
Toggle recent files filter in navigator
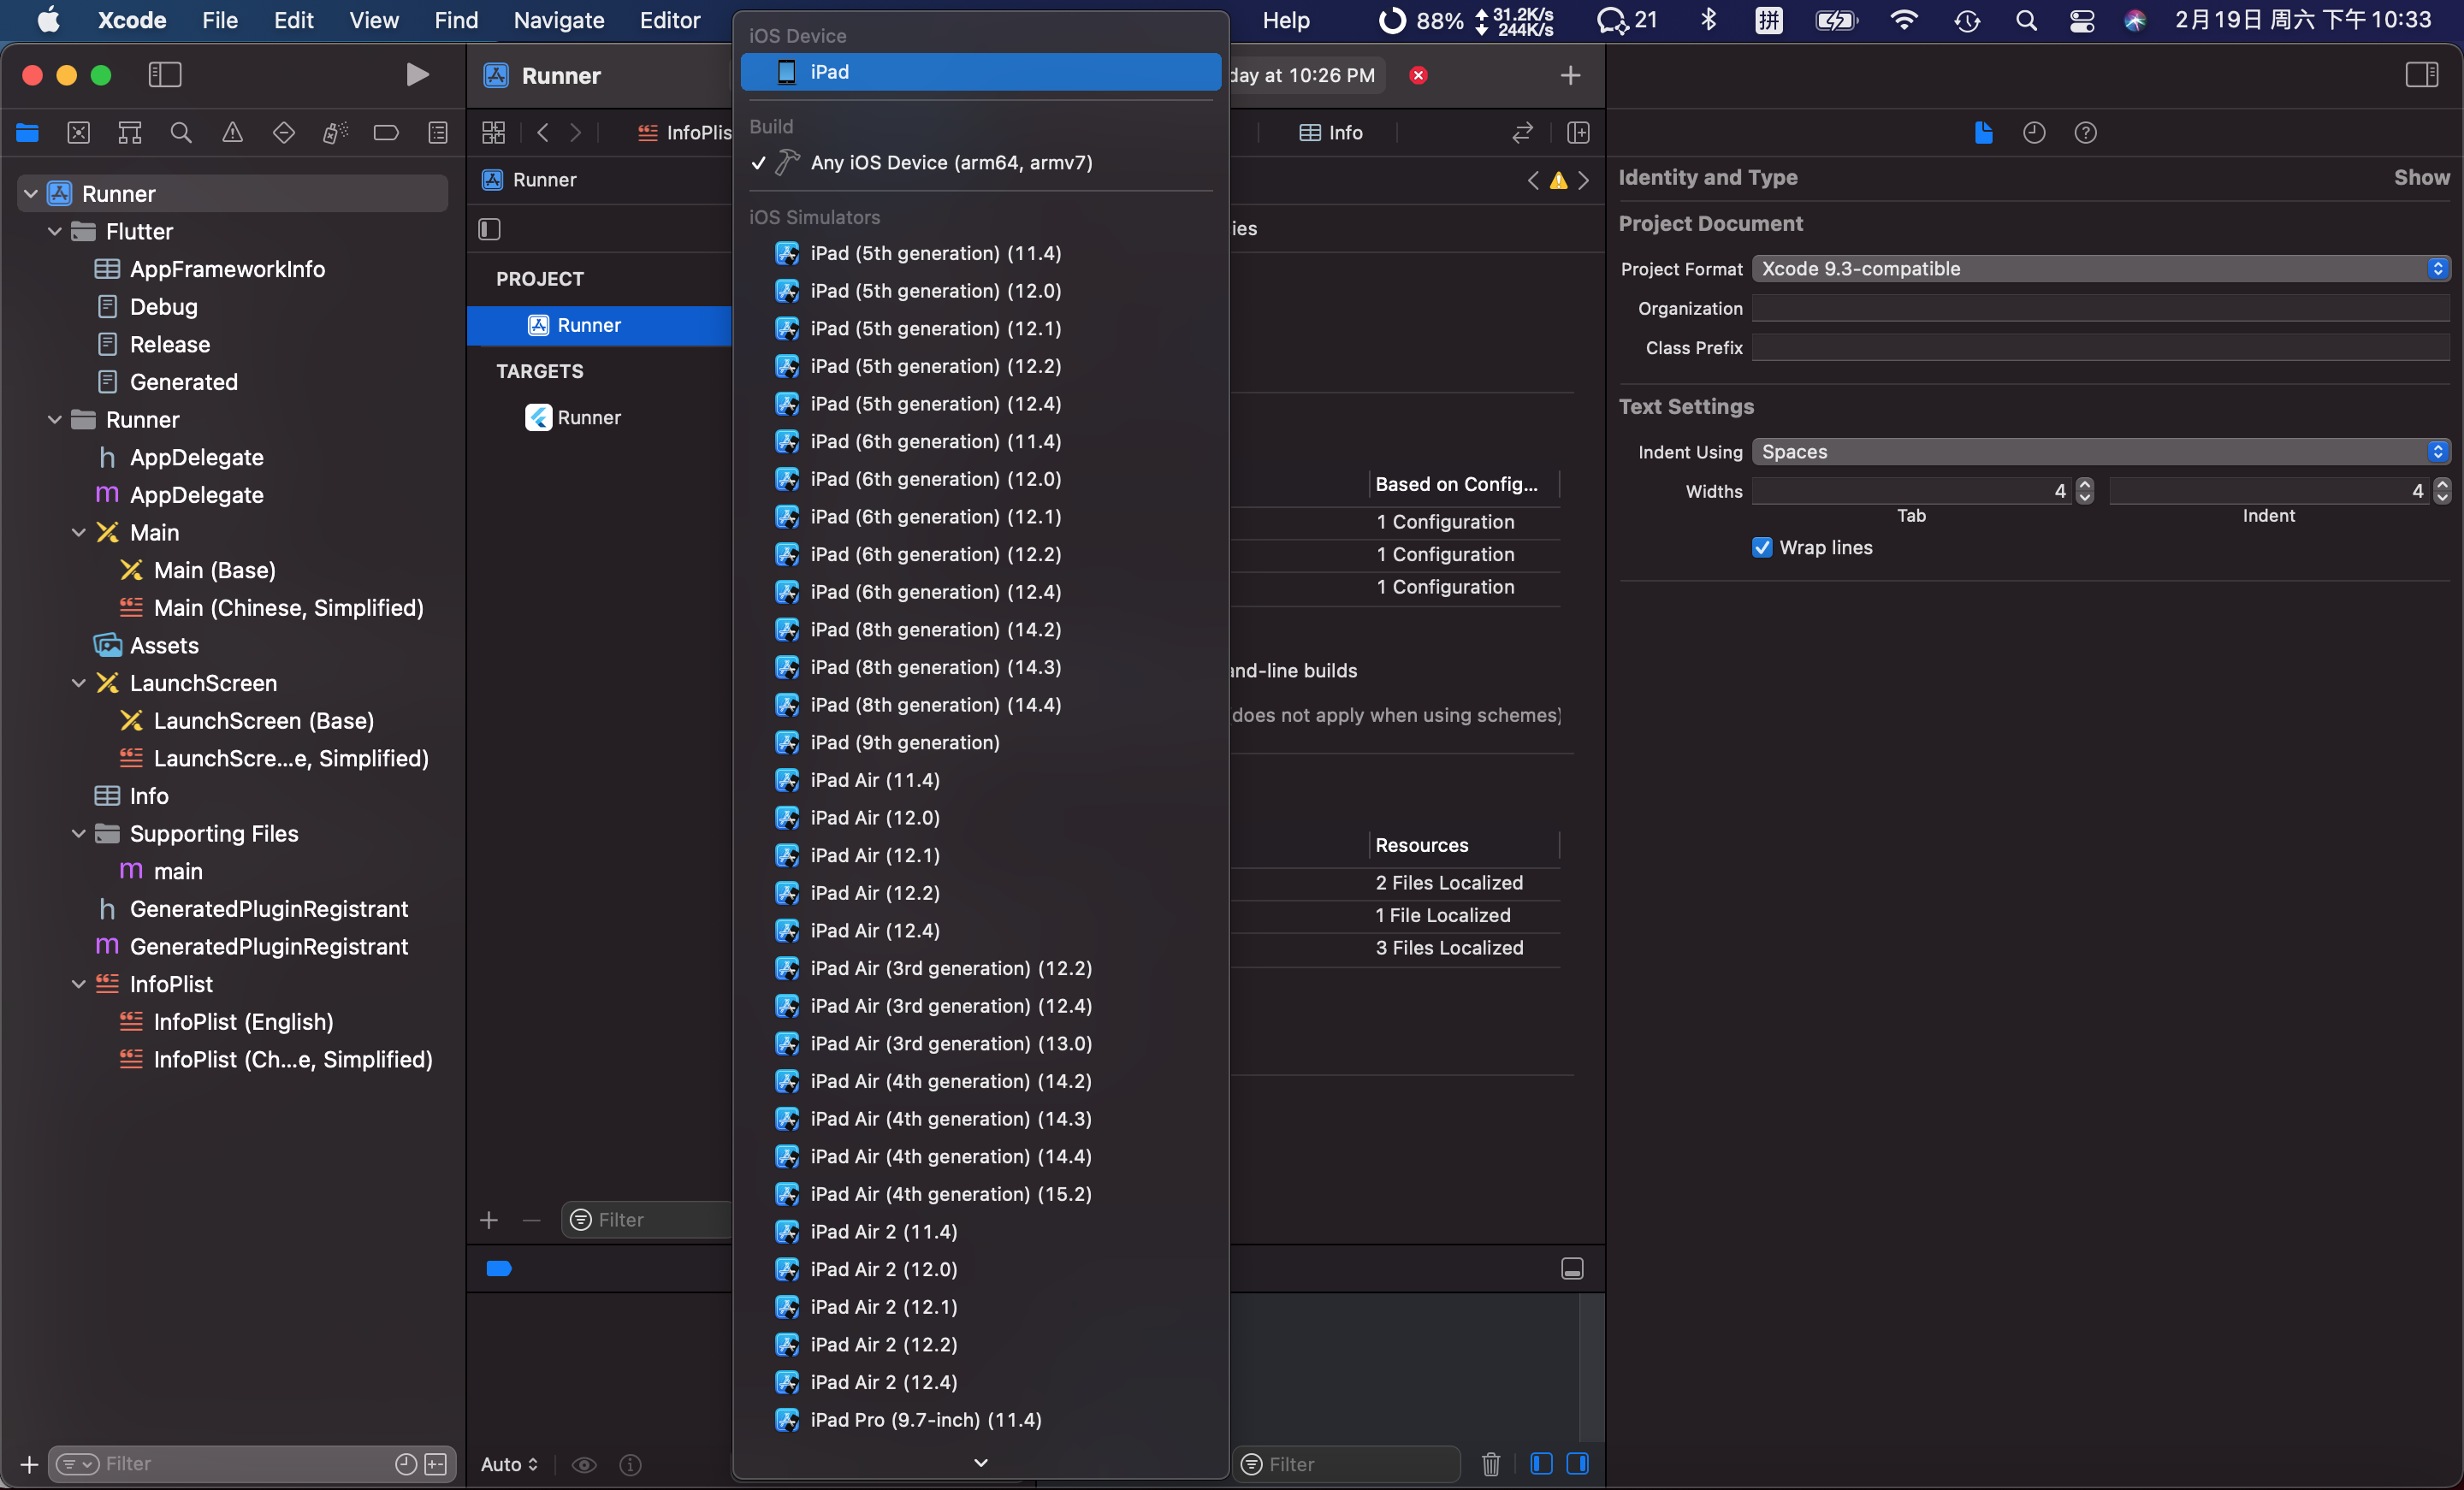(406, 1464)
